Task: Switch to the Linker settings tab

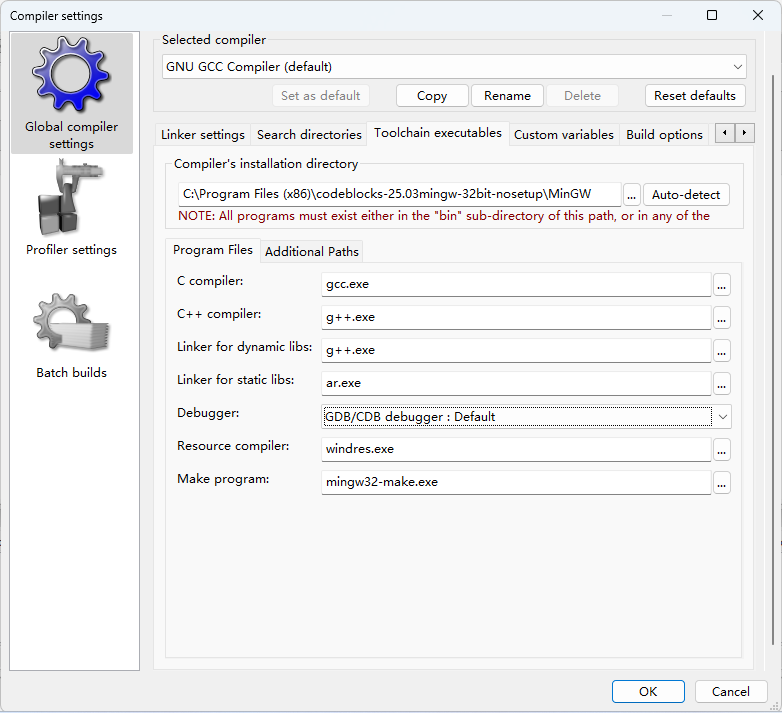Action: coord(202,135)
